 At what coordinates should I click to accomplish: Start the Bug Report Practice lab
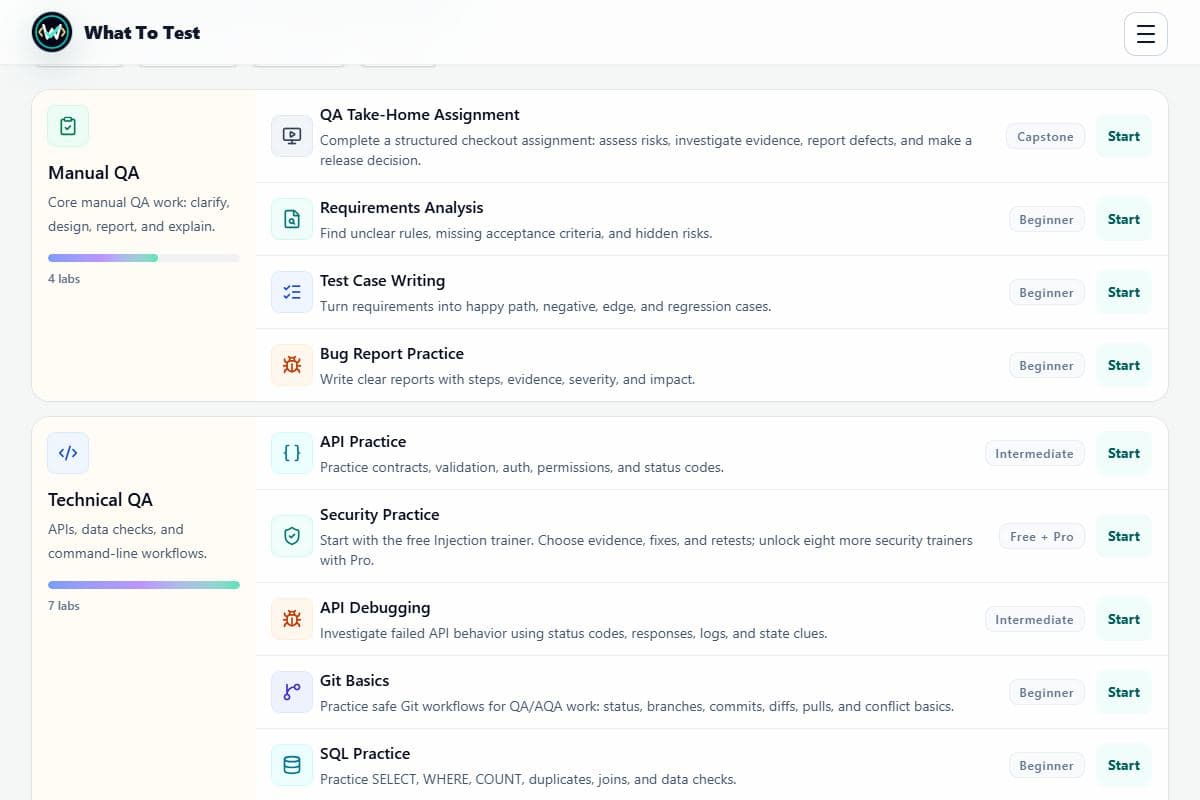(x=1124, y=365)
